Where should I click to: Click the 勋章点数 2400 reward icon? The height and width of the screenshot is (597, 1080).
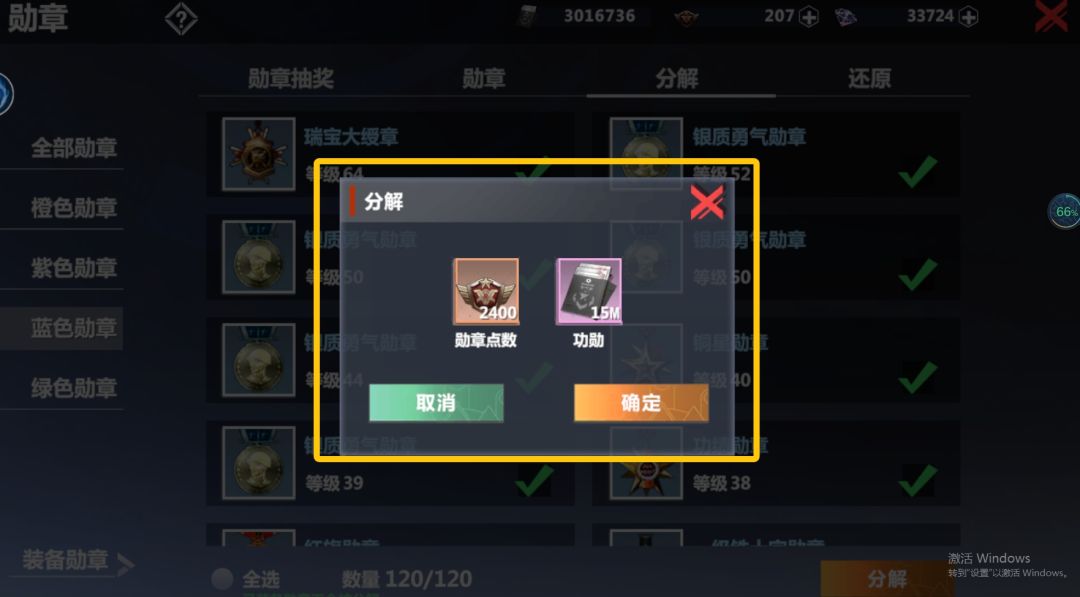486,291
